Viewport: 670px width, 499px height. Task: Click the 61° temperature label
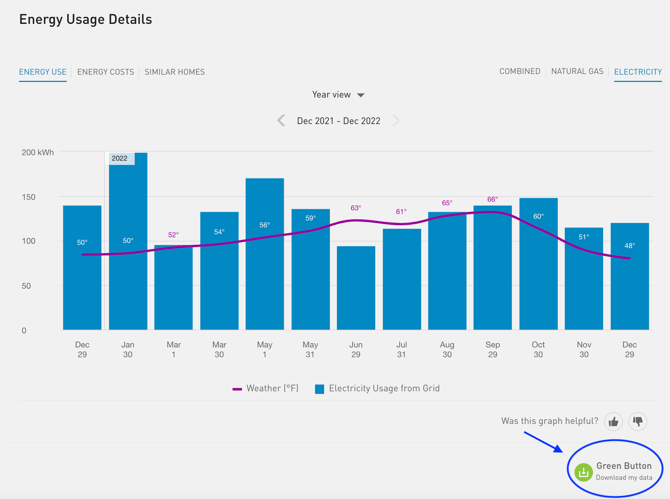(401, 211)
